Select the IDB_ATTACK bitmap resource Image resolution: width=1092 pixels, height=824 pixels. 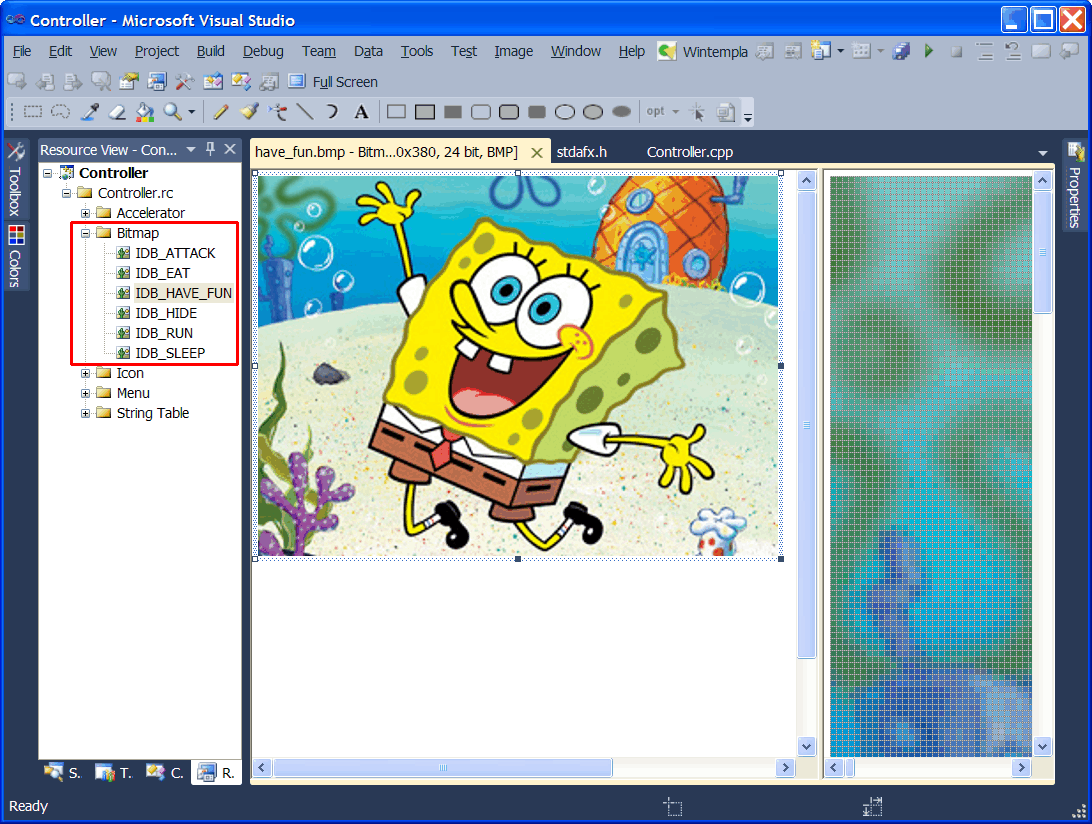pyautogui.click(x=175, y=253)
